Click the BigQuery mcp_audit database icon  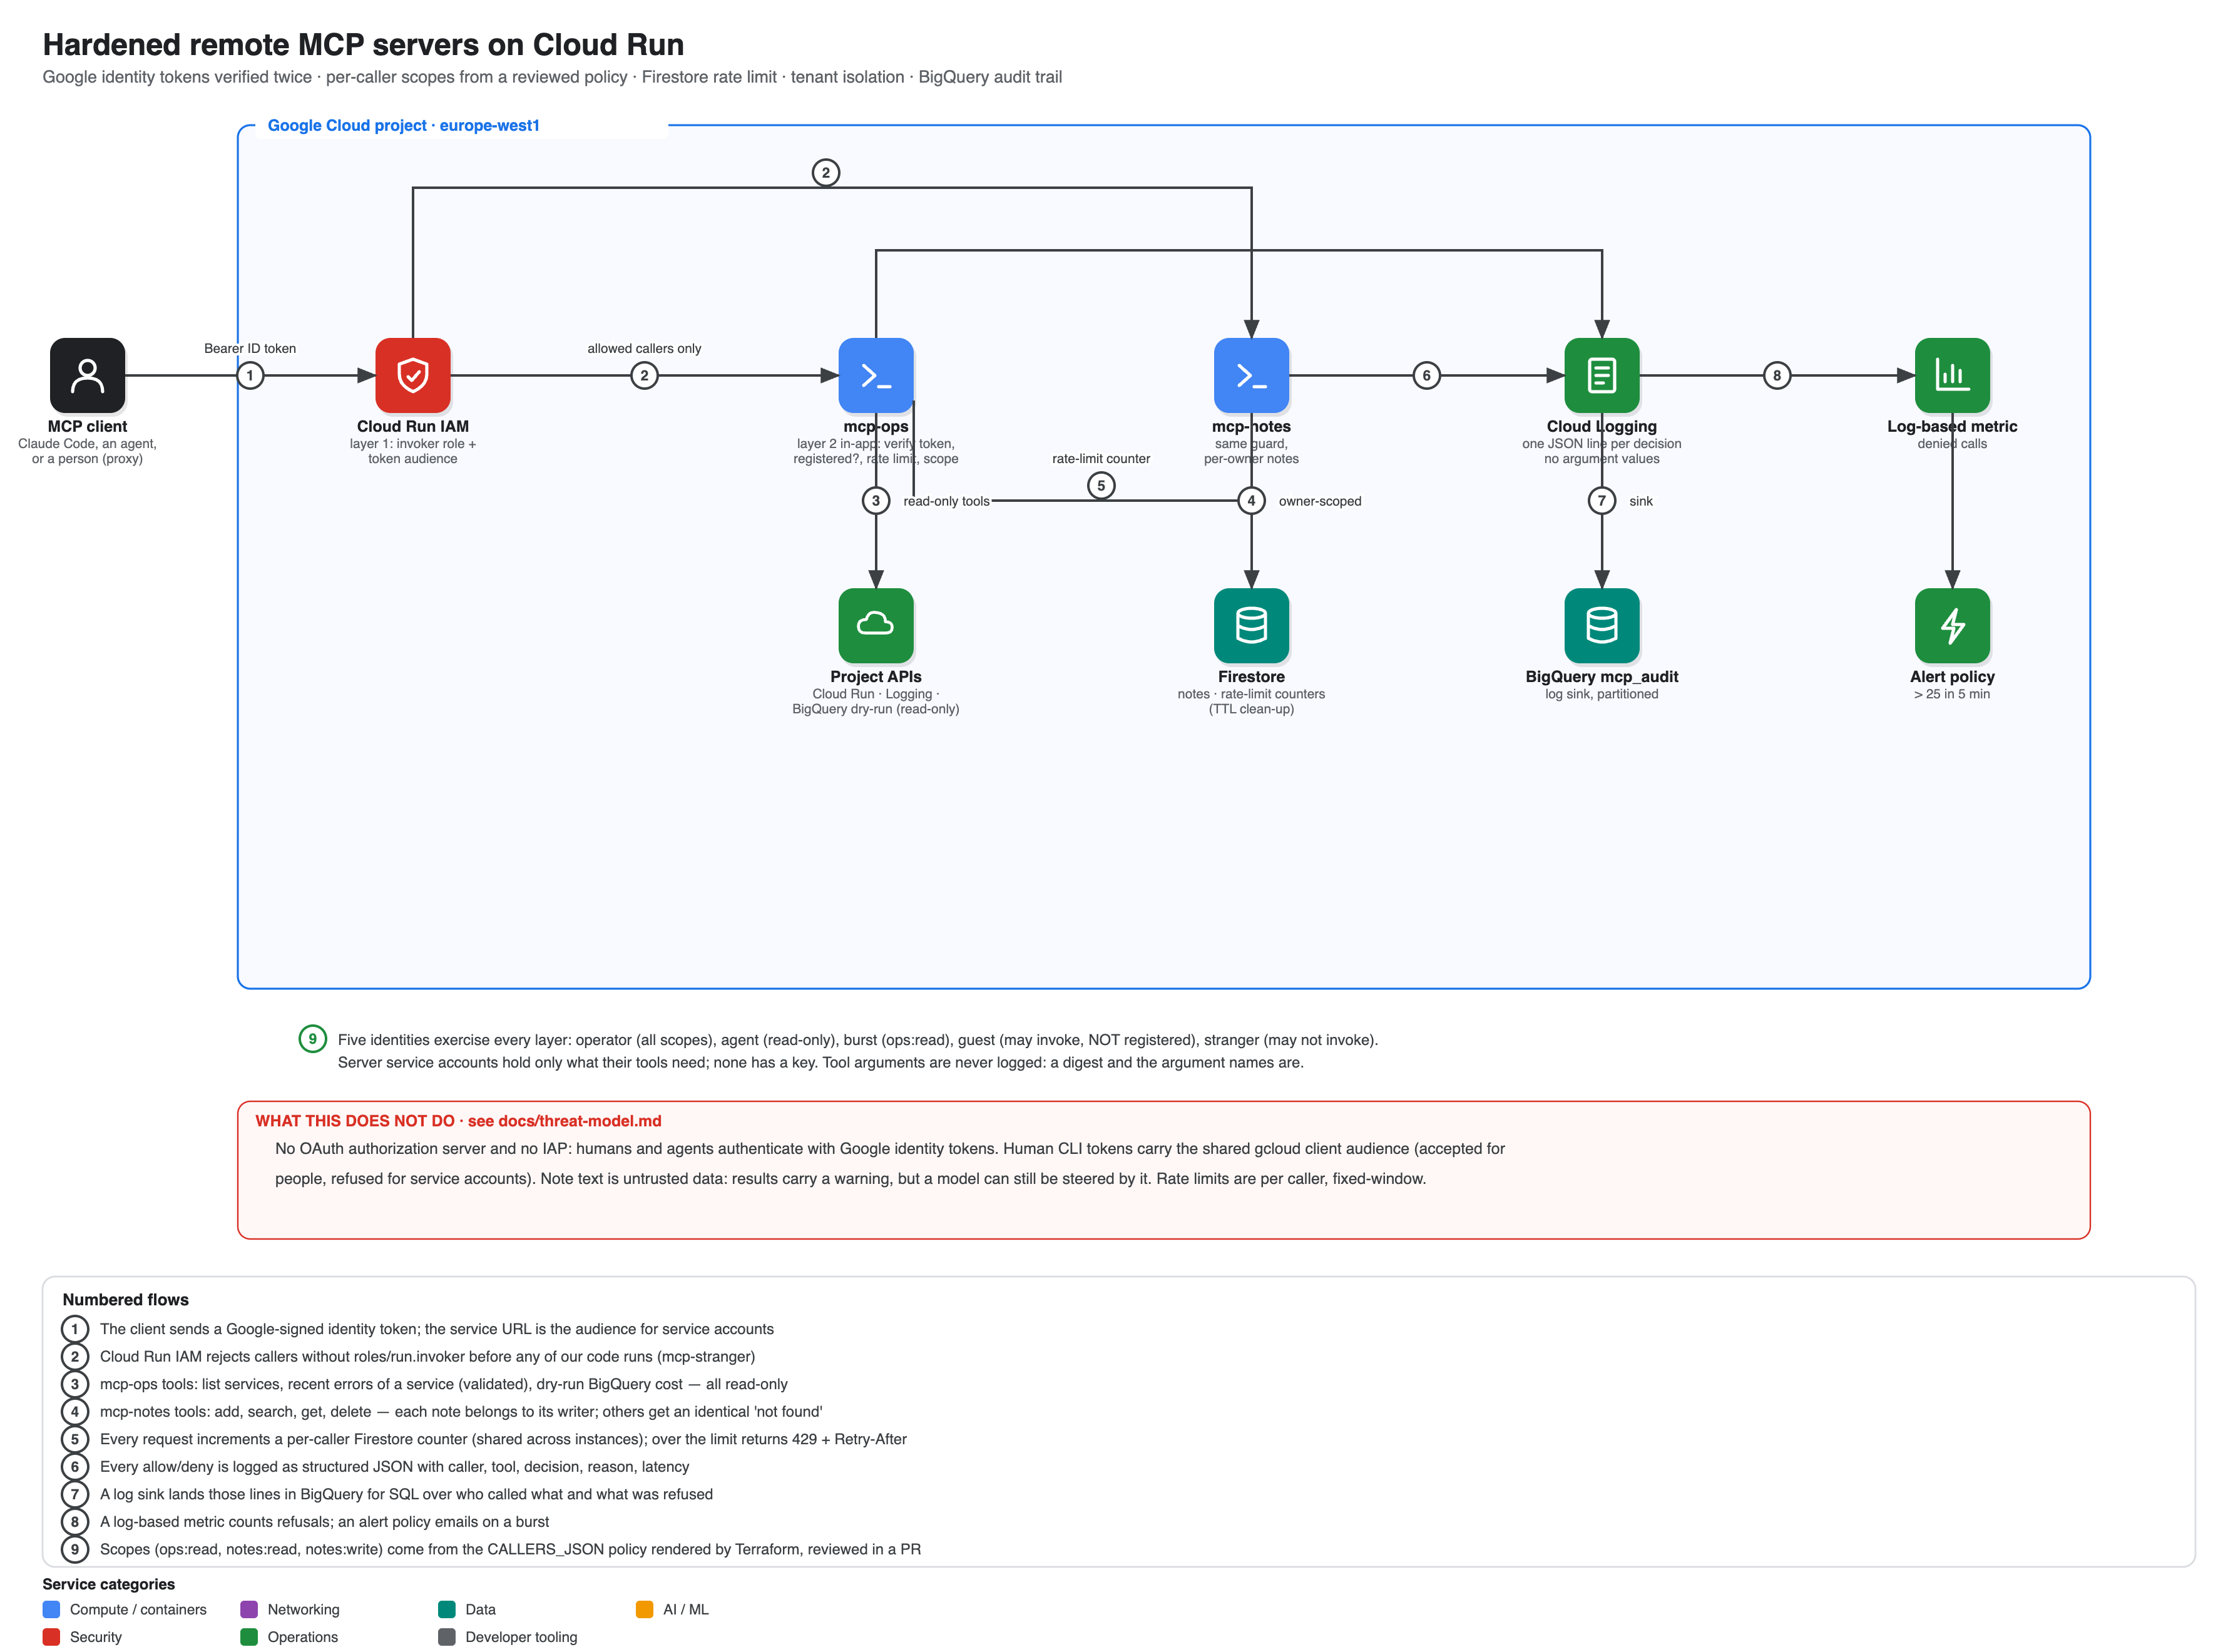(1602, 625)
